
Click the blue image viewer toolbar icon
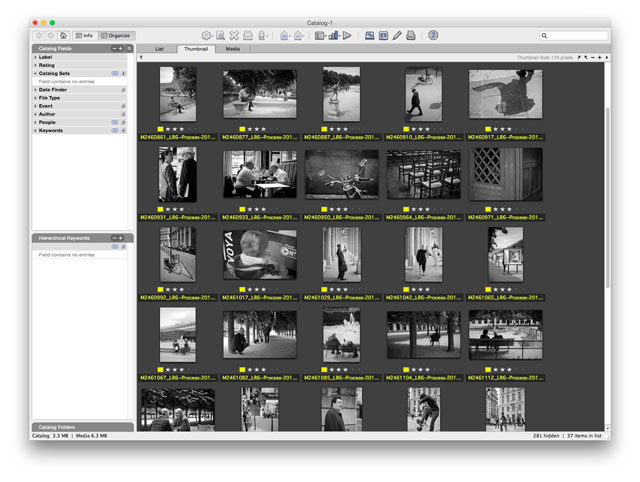369,36
